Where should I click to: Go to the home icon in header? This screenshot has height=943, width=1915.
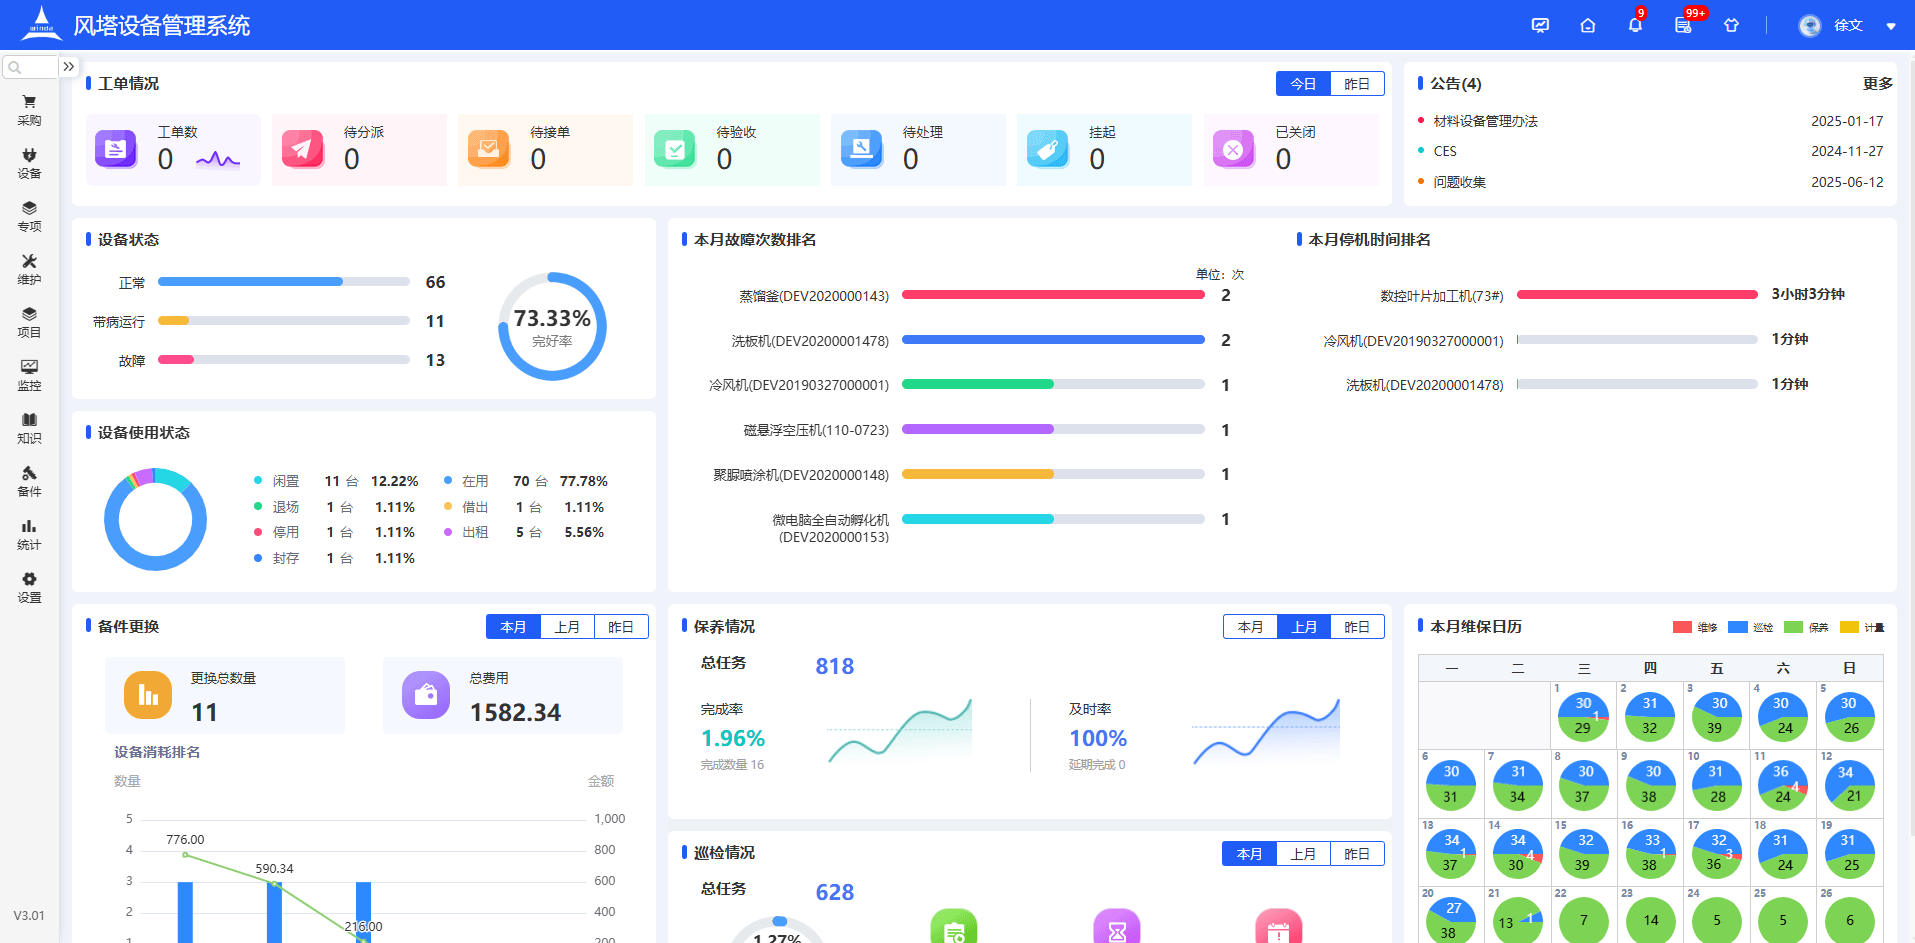pos(1587,25)
